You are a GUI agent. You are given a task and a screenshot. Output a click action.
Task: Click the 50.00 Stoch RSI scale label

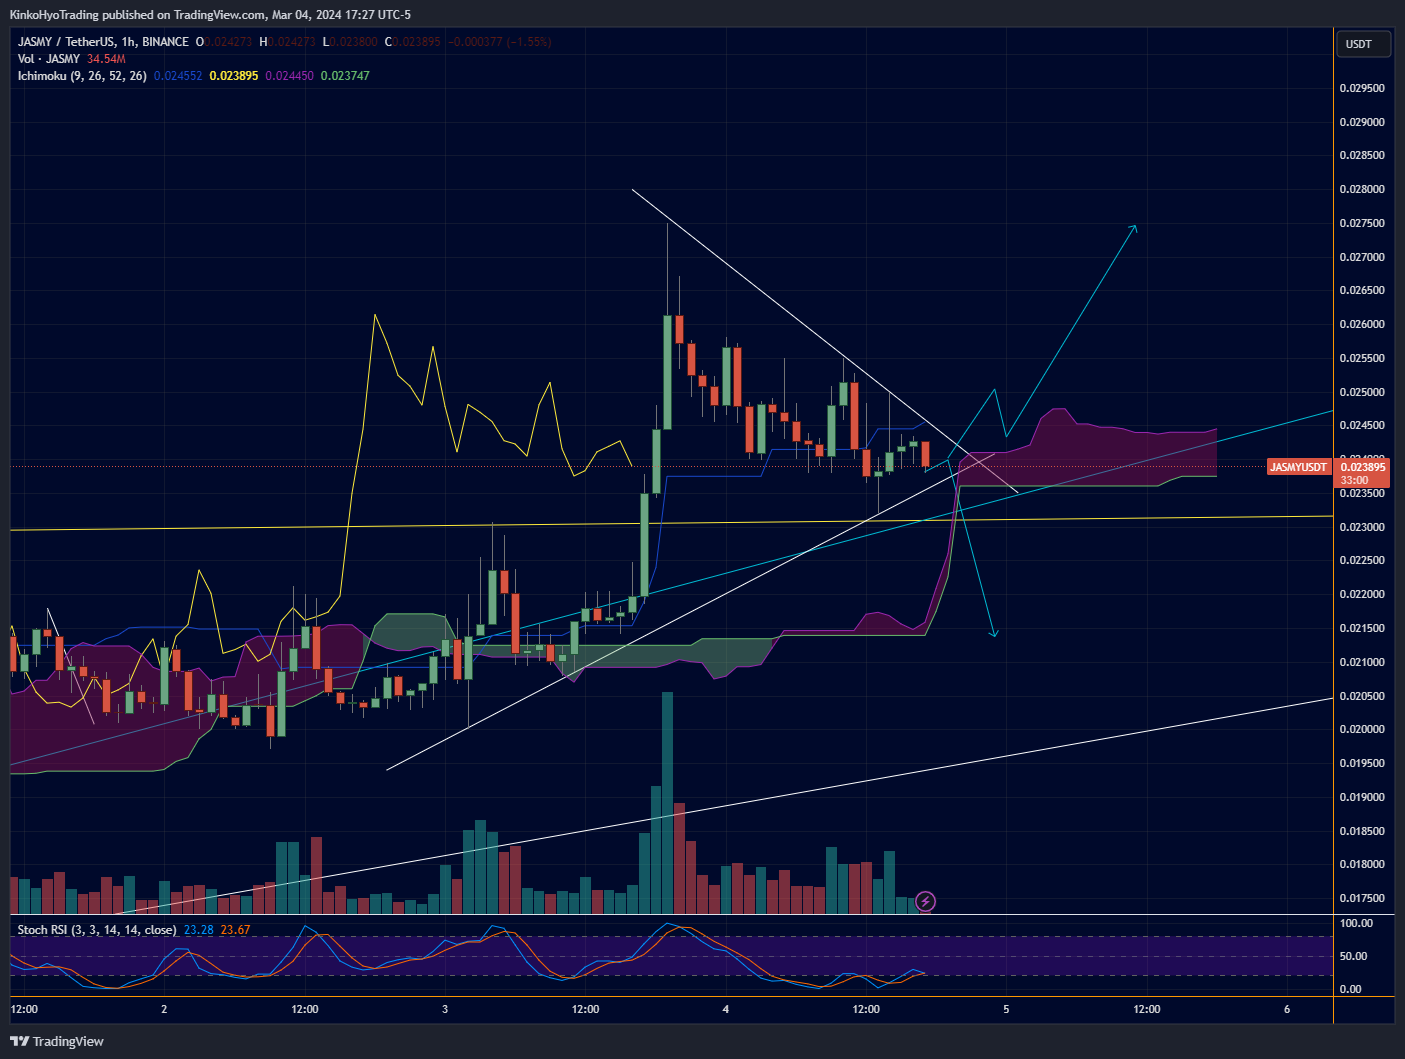(1353, 956)
